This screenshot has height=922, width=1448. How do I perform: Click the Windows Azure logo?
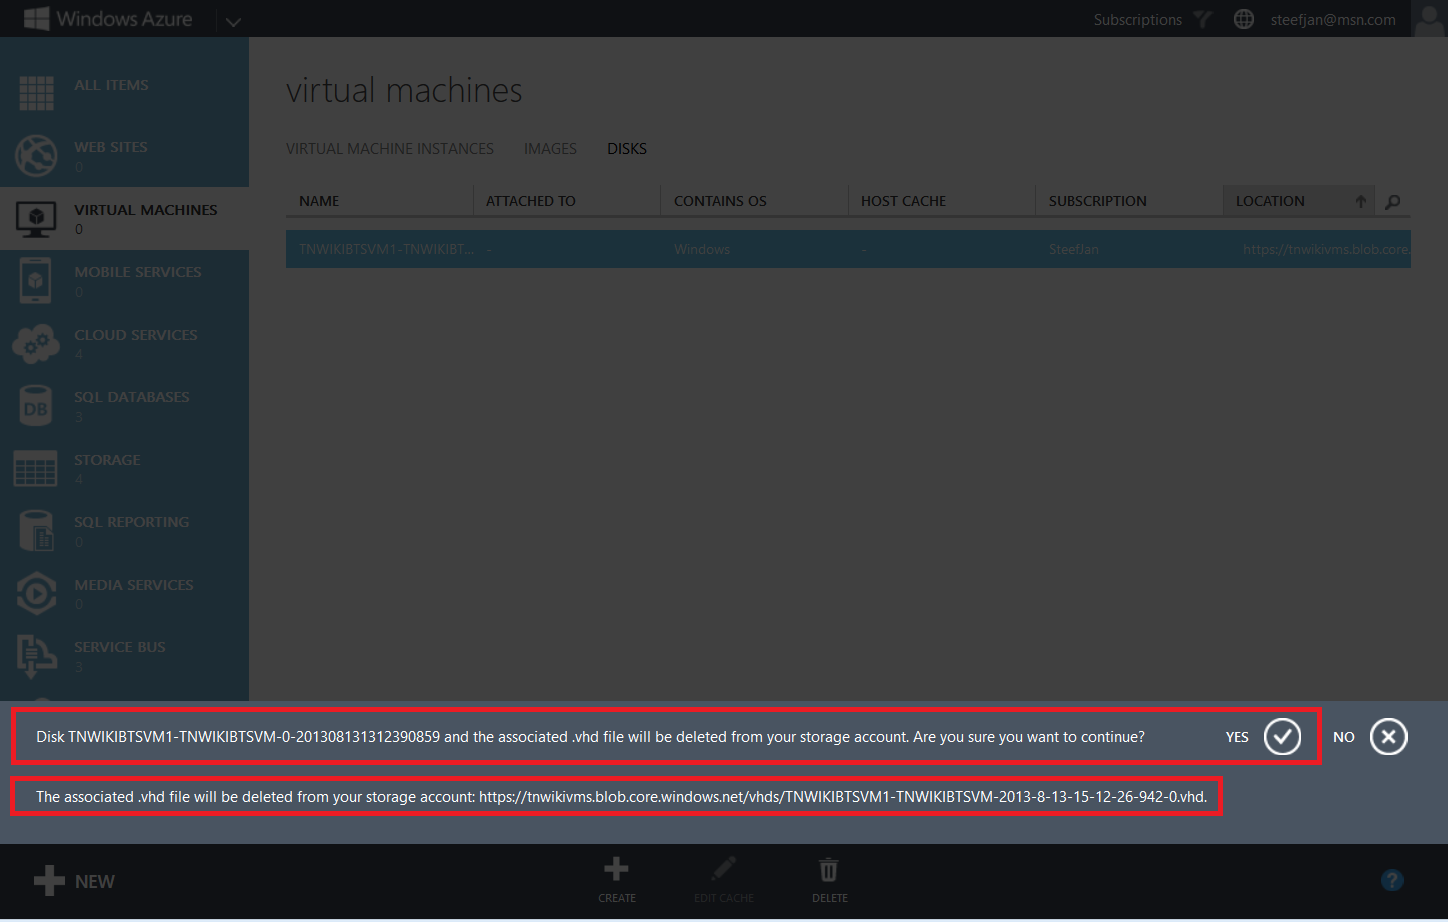point(108,19)
